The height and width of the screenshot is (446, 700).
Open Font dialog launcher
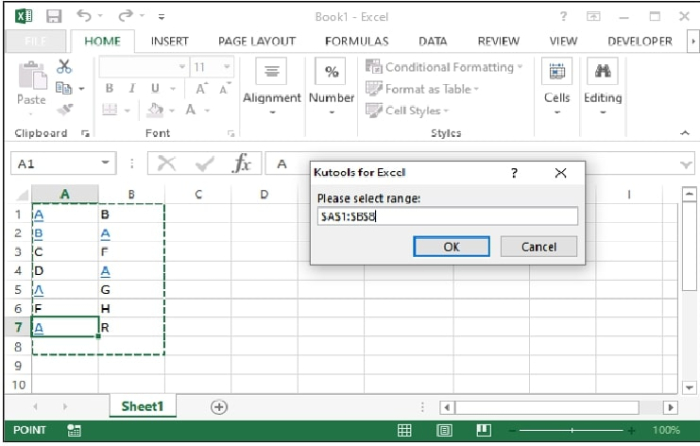coord(231,133)
